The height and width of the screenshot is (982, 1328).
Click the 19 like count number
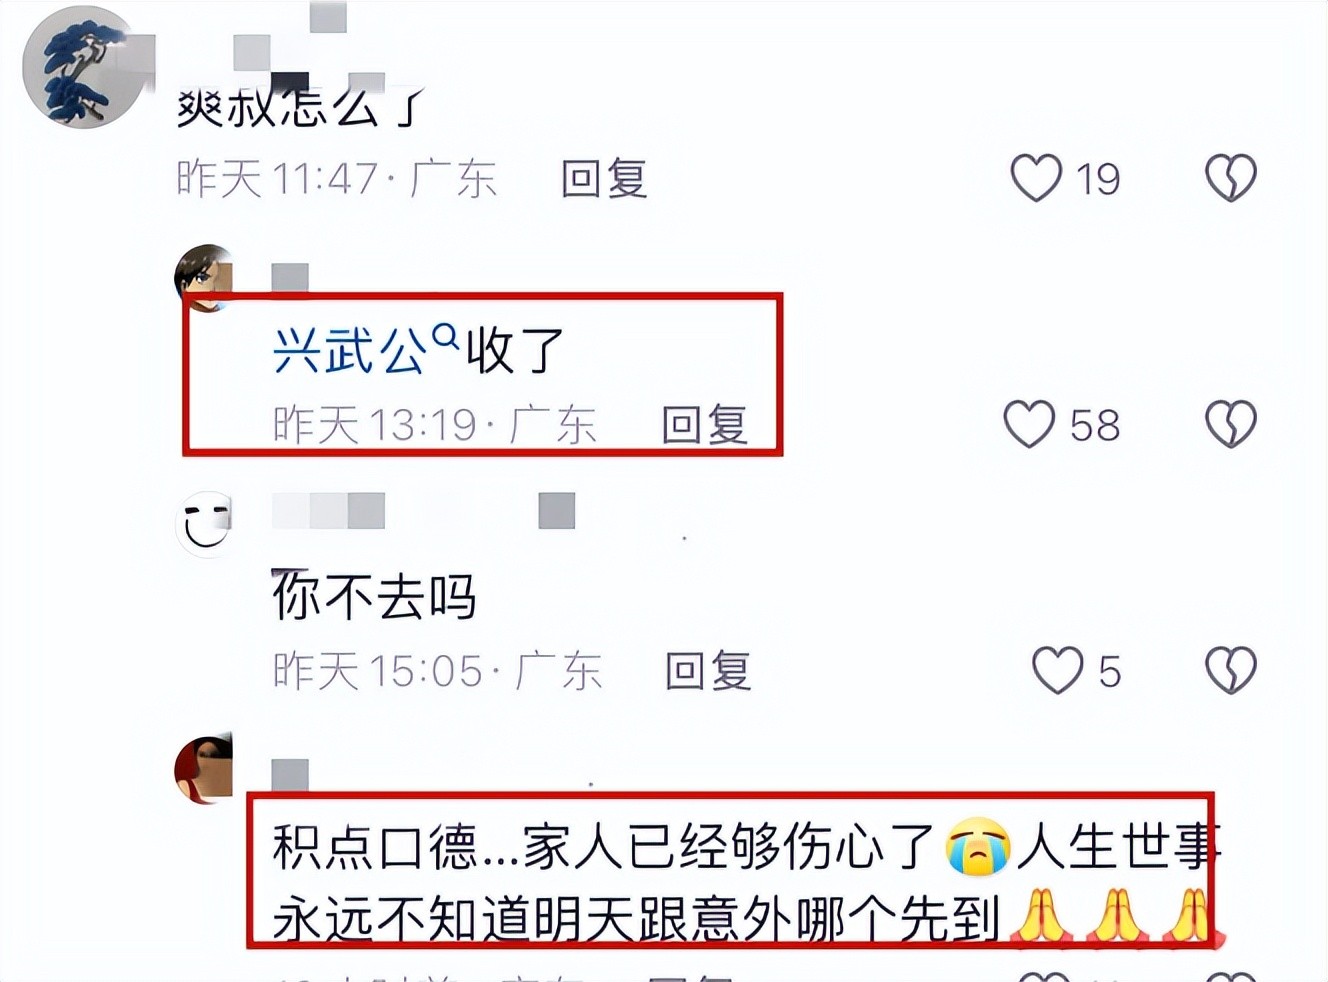tap(1097, 179)
